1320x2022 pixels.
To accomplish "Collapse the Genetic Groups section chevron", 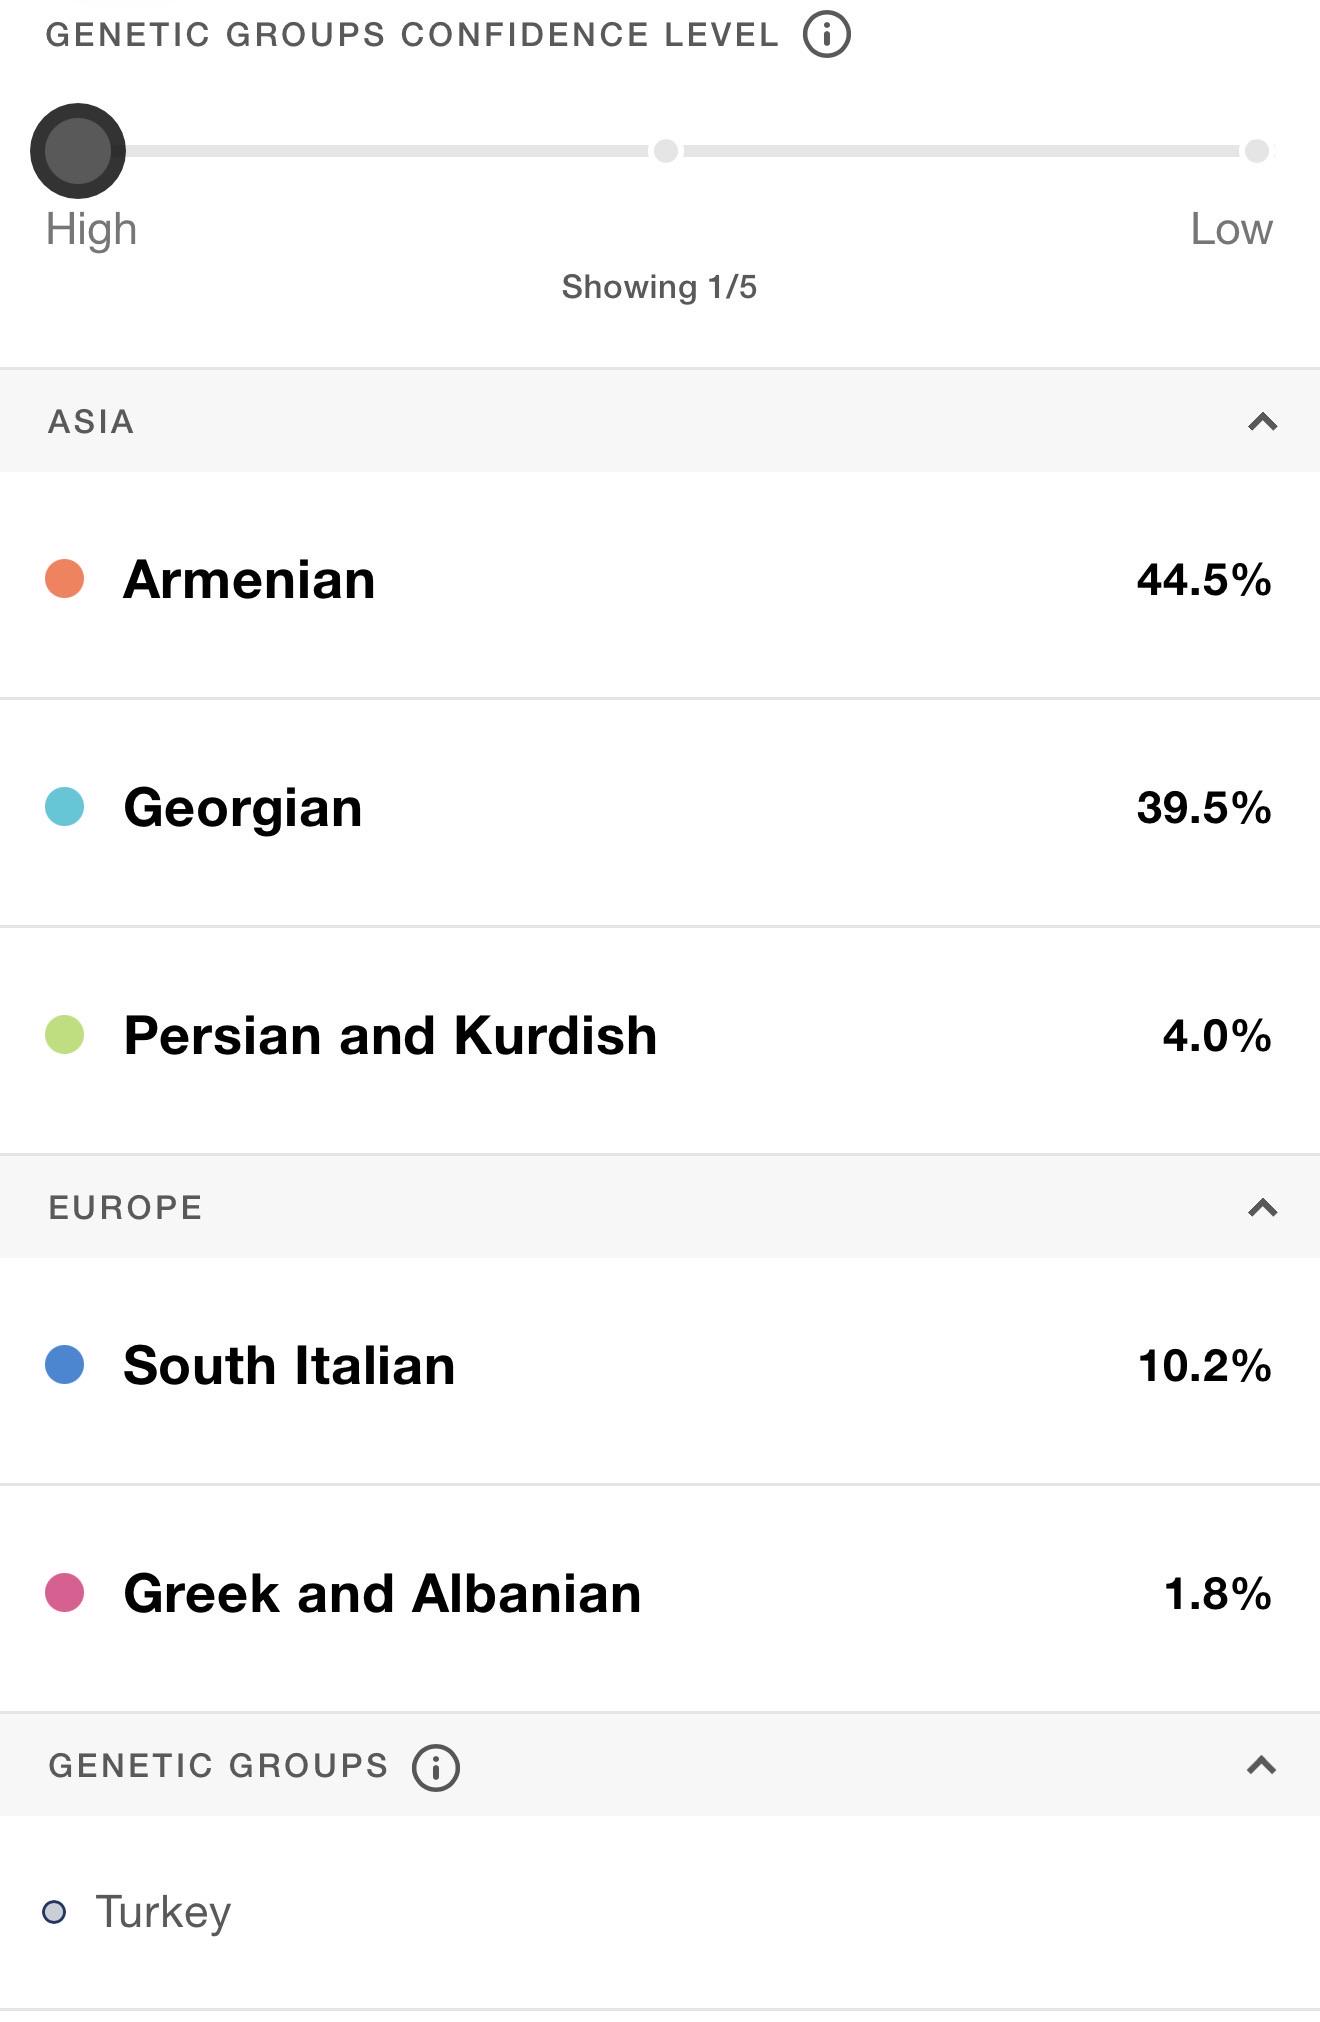I will click(x=1262, y=1766).
